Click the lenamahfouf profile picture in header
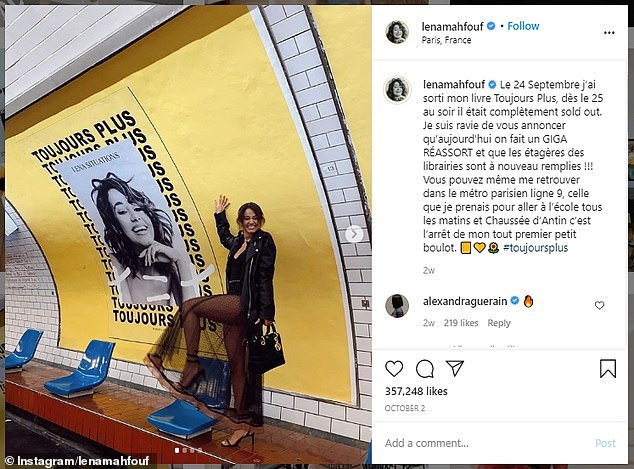The height and width of the screenshot is (469, 634). 397,32
